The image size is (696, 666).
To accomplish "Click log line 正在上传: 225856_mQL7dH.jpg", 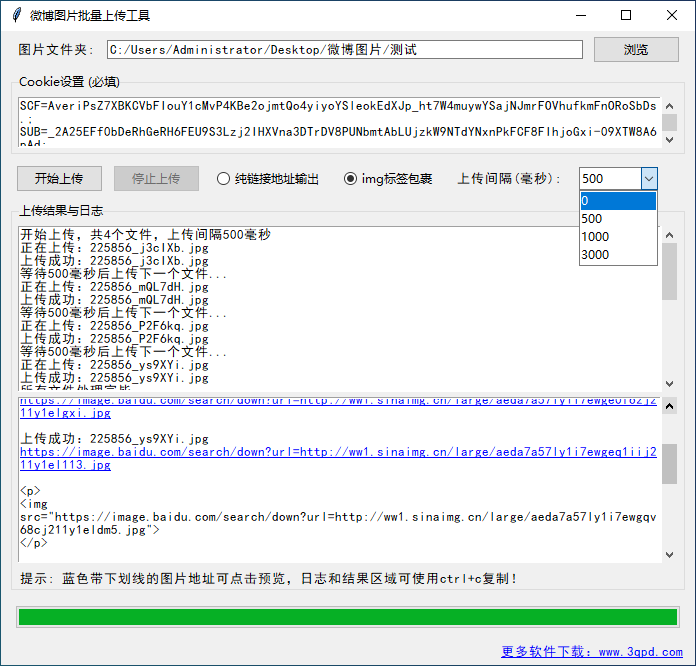I will 115,287.
